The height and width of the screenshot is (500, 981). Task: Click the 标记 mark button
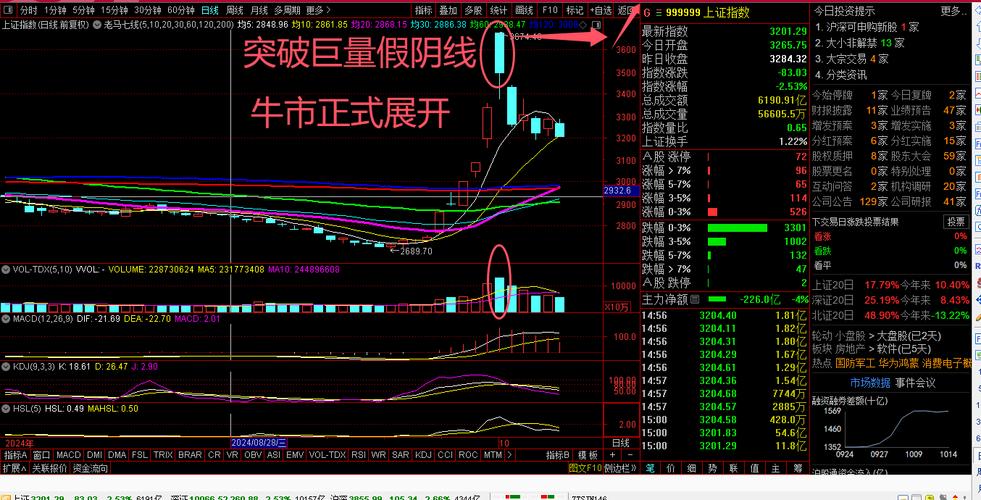574,10
